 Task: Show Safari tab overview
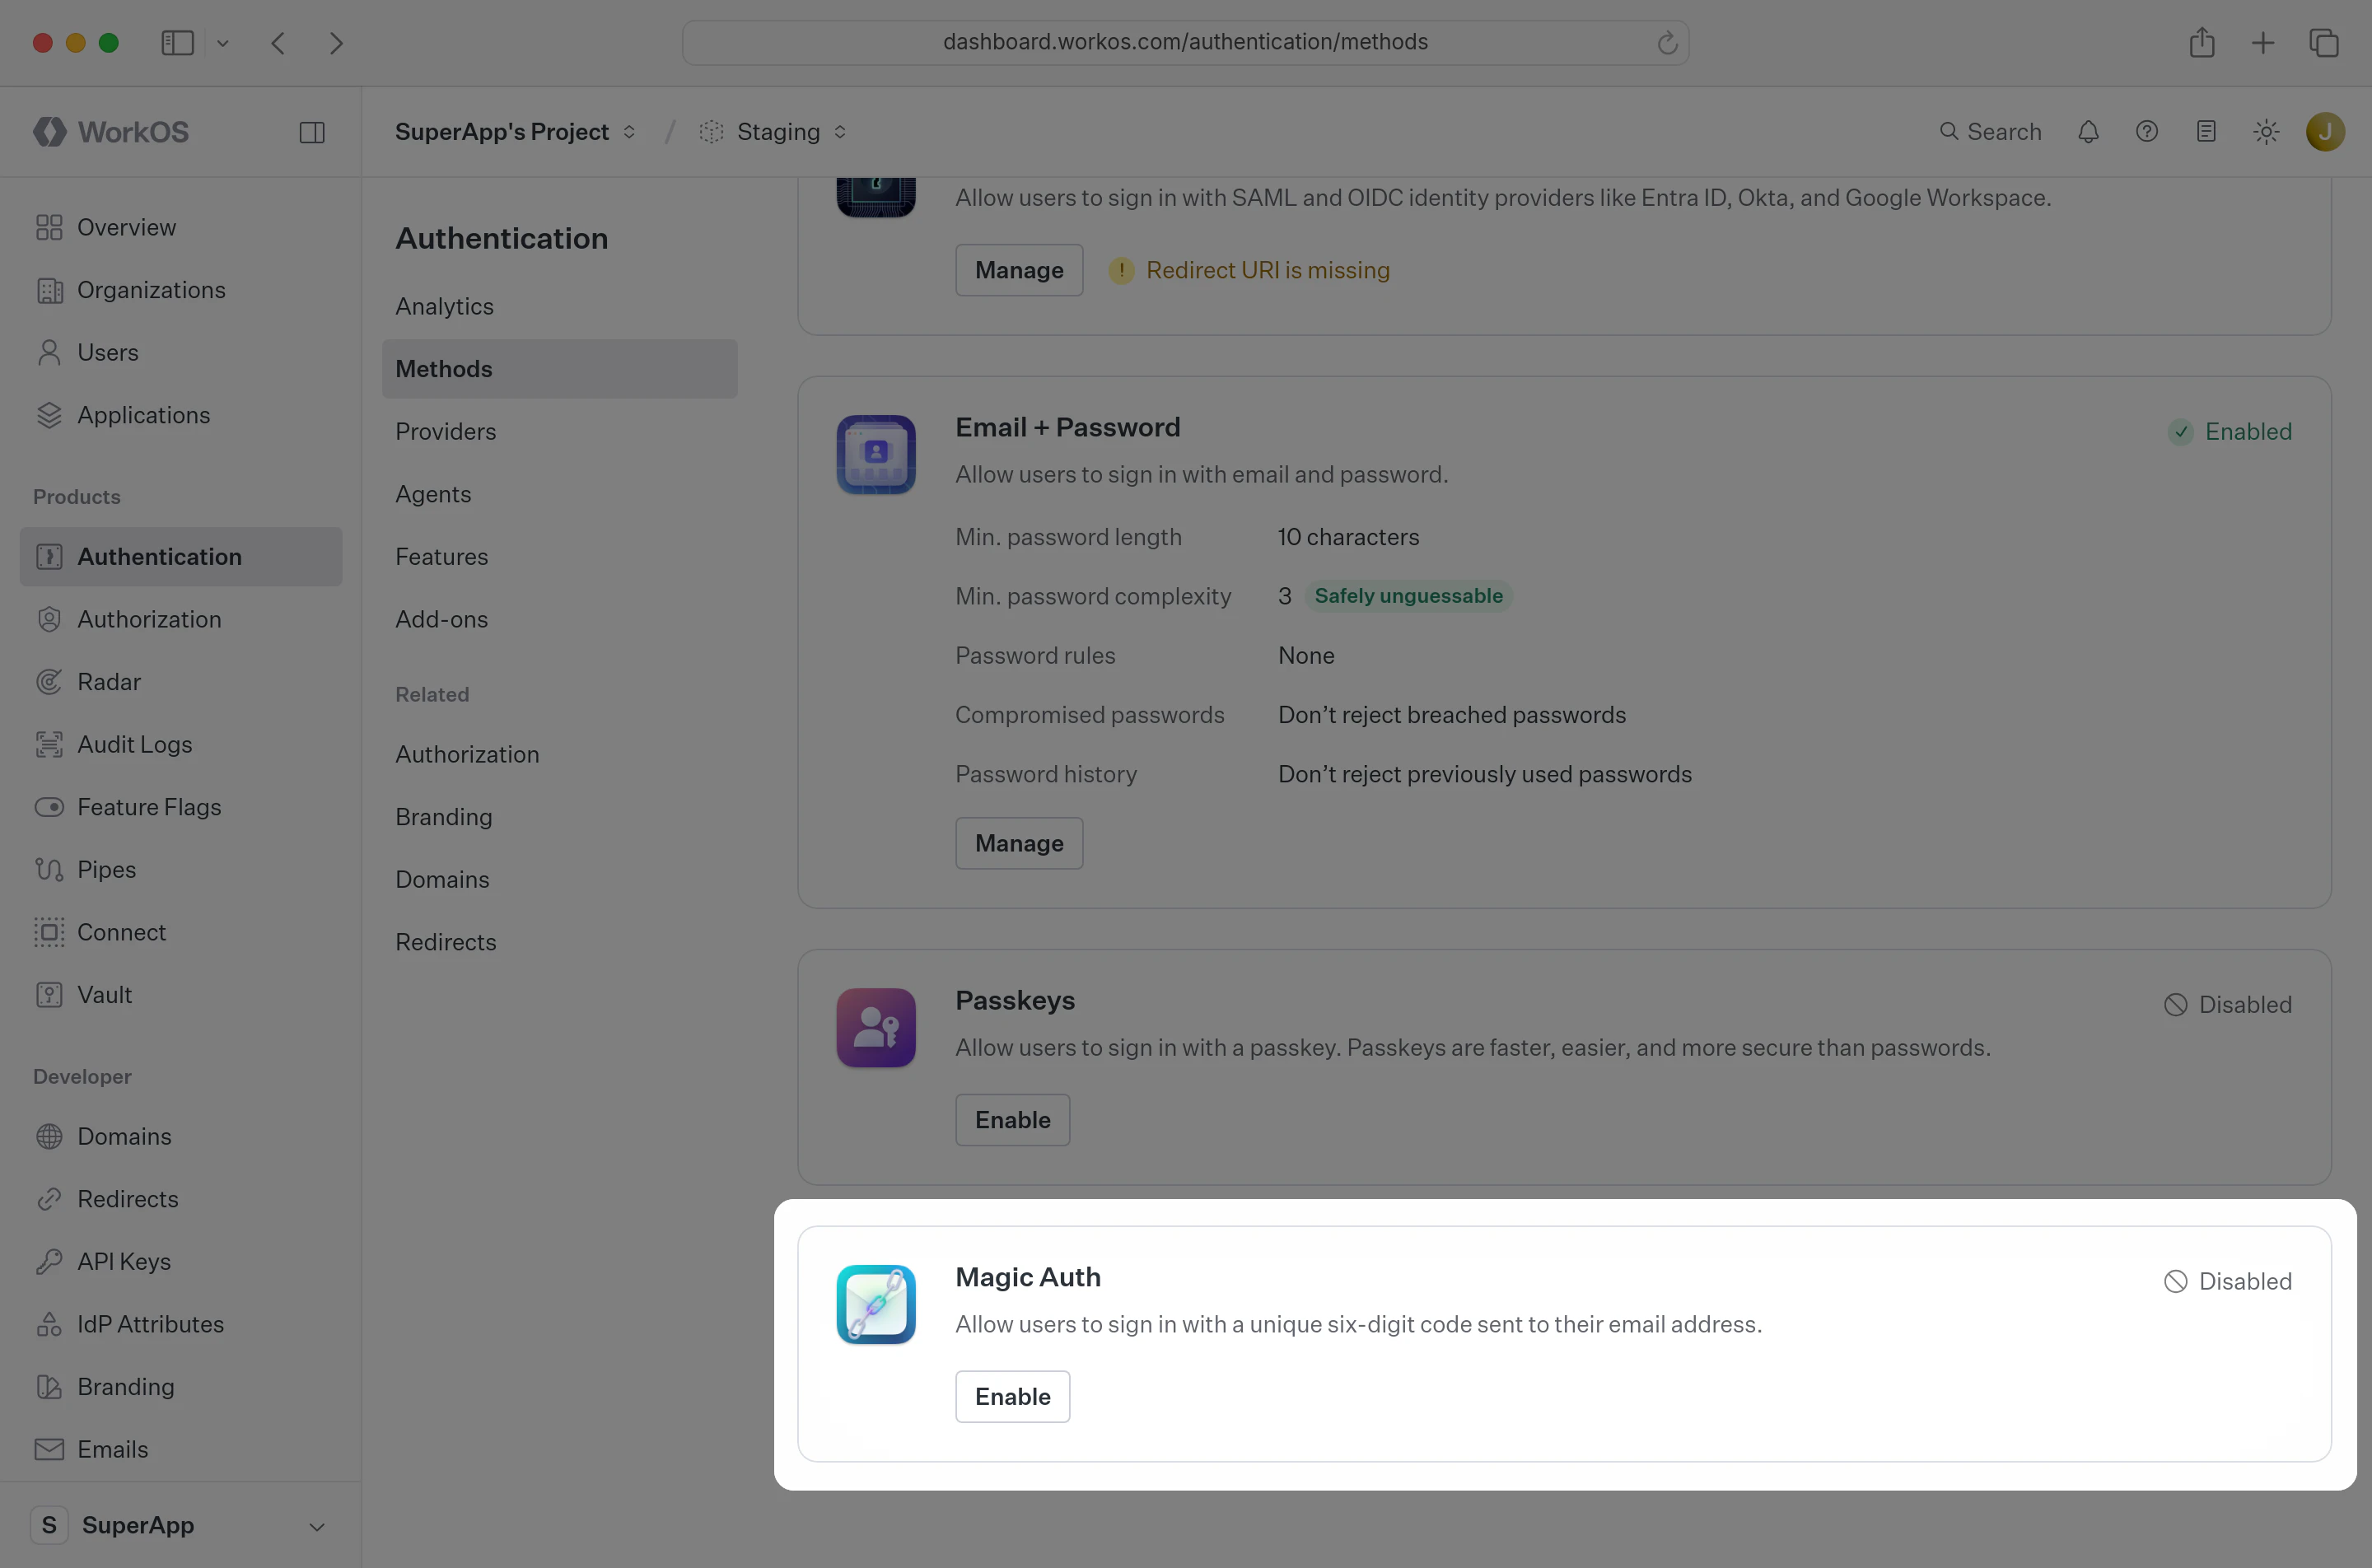(2324, 43)
